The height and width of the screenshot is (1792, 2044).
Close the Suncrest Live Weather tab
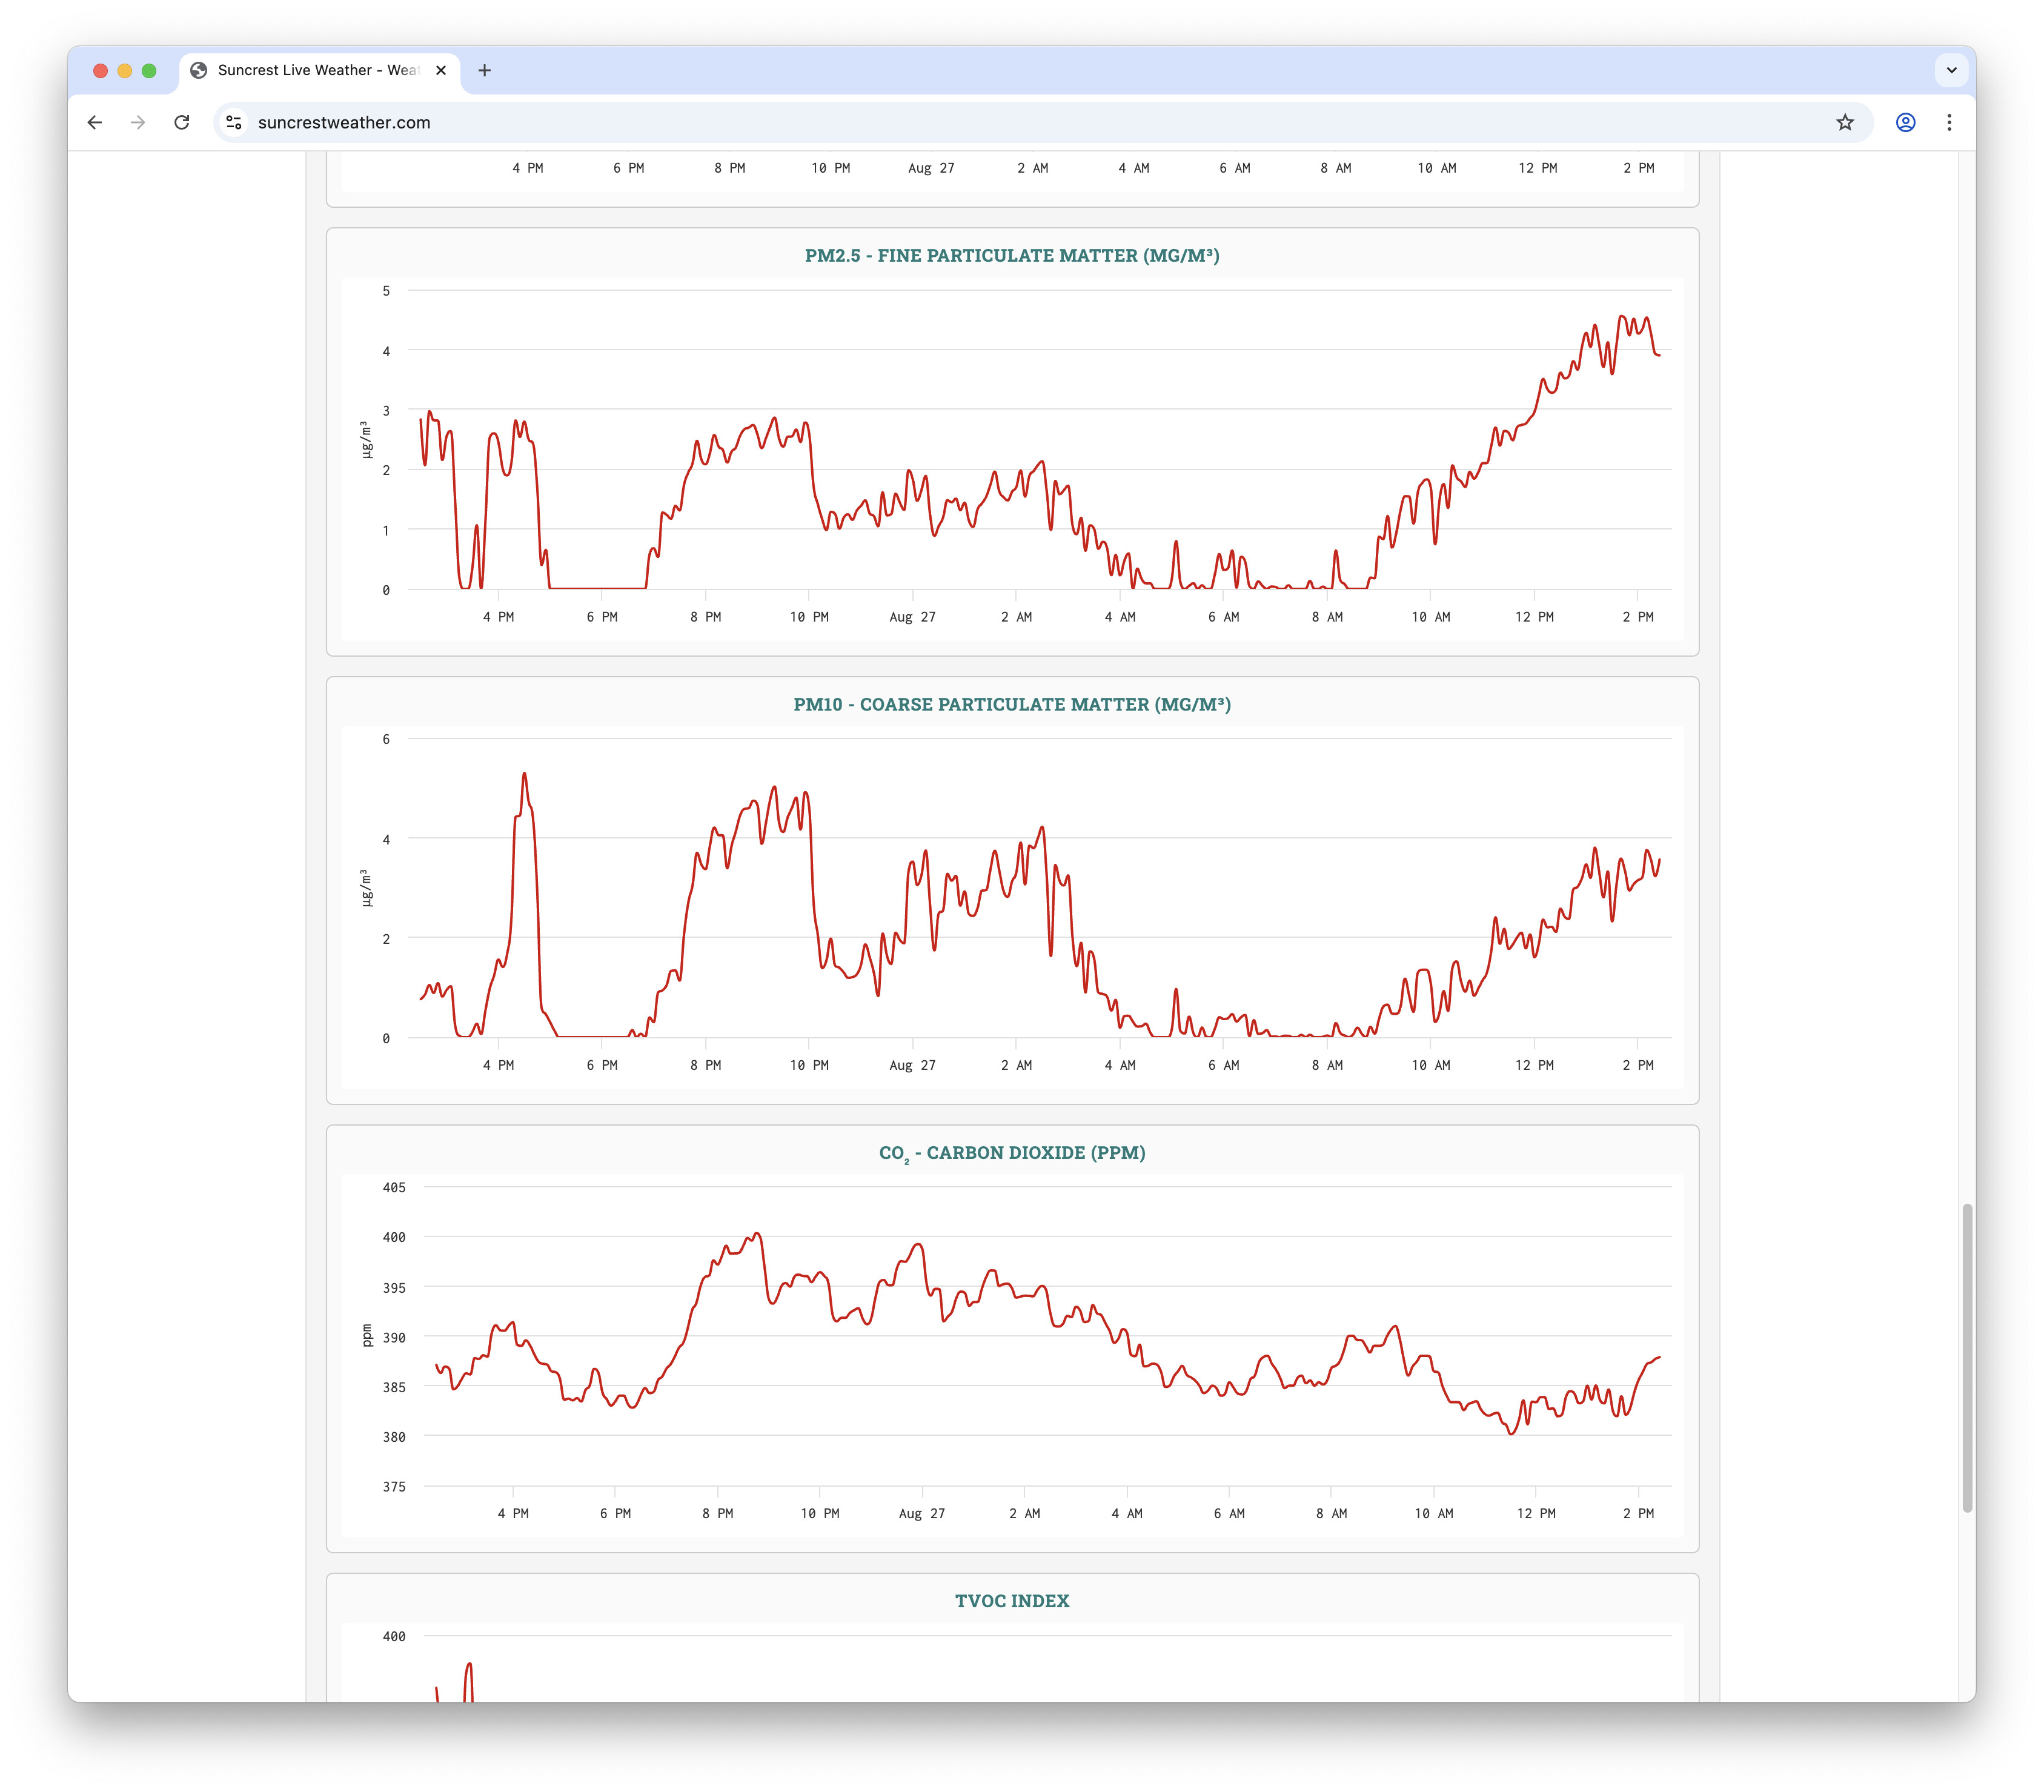[441, 70]
